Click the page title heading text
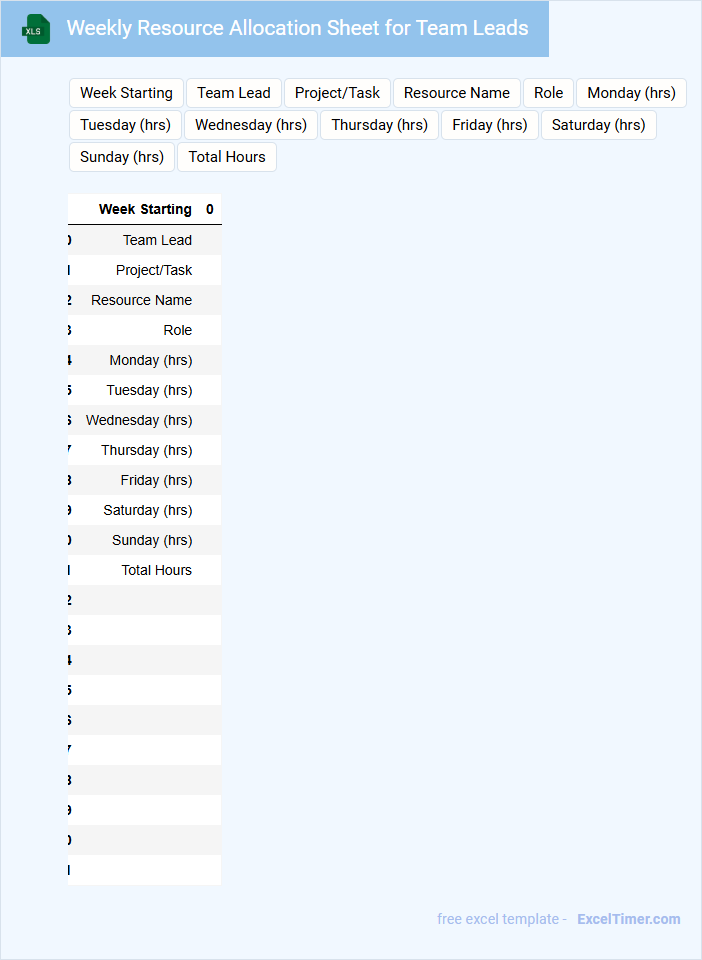Screen dimensions: 702x960 297,28
